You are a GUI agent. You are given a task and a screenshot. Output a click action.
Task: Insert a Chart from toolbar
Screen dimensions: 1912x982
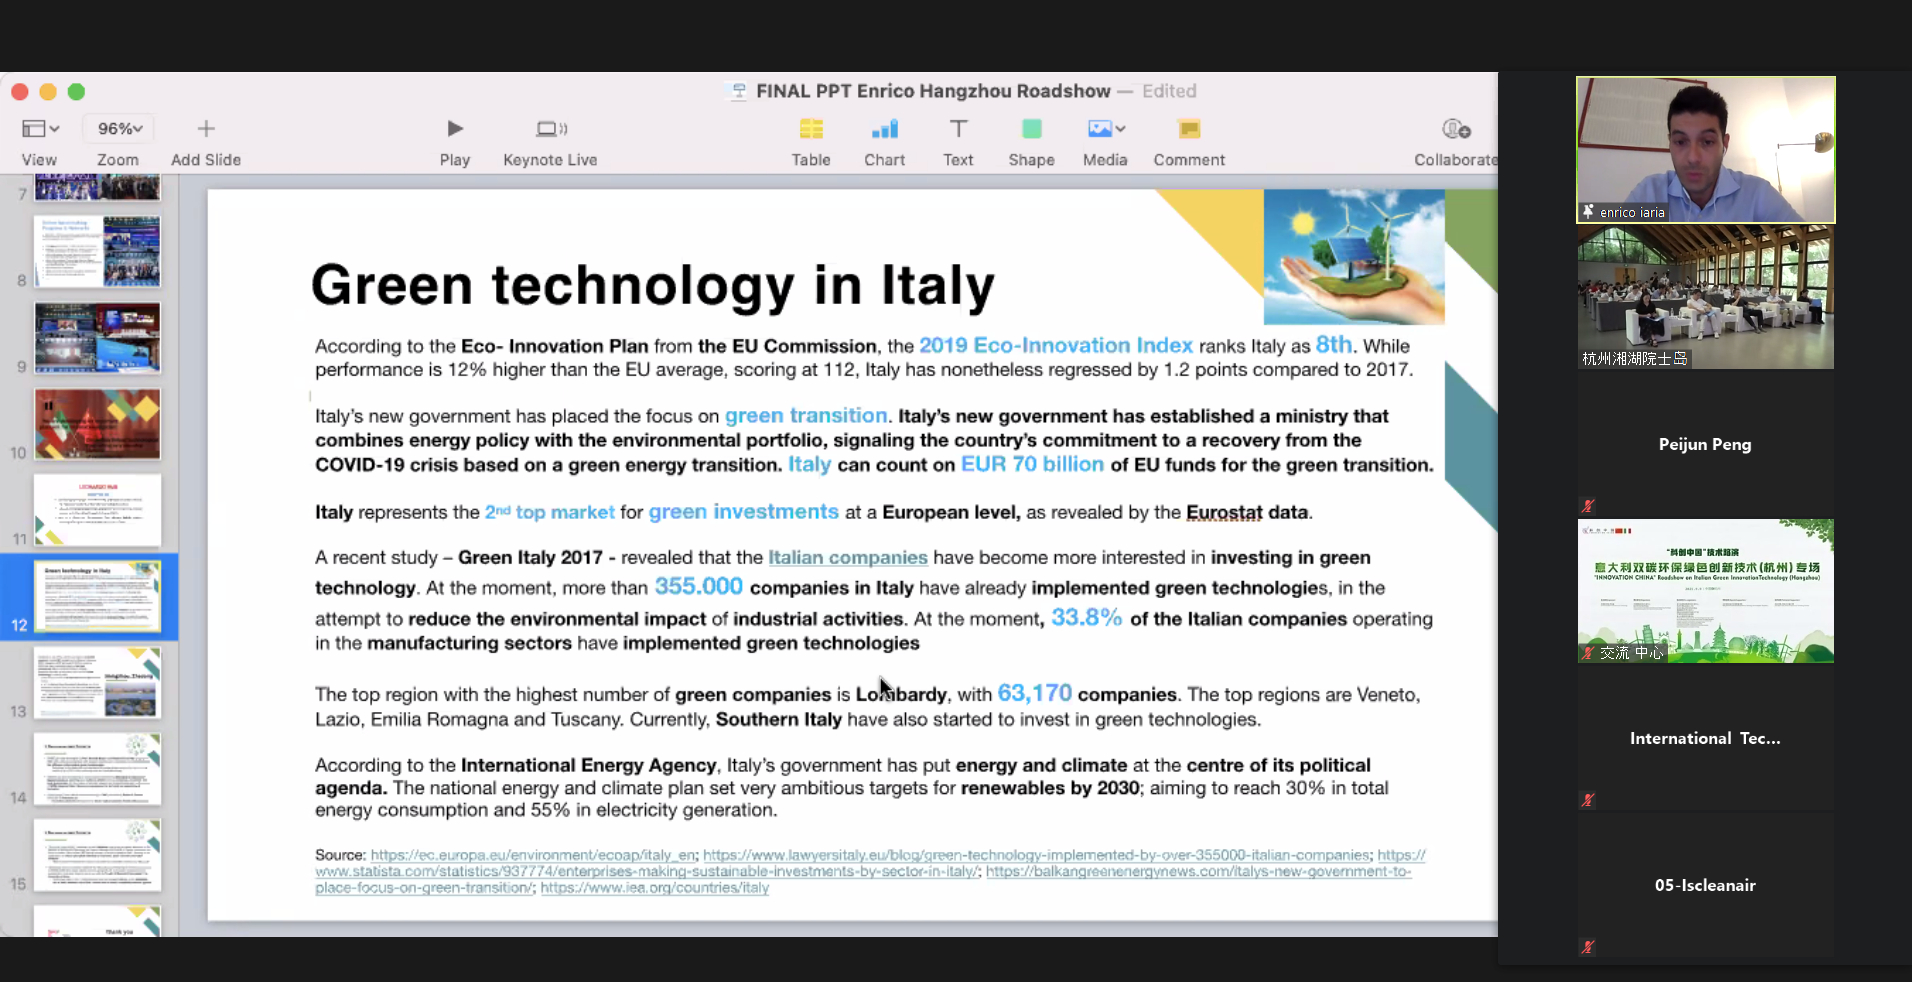[x=885, y=129]
